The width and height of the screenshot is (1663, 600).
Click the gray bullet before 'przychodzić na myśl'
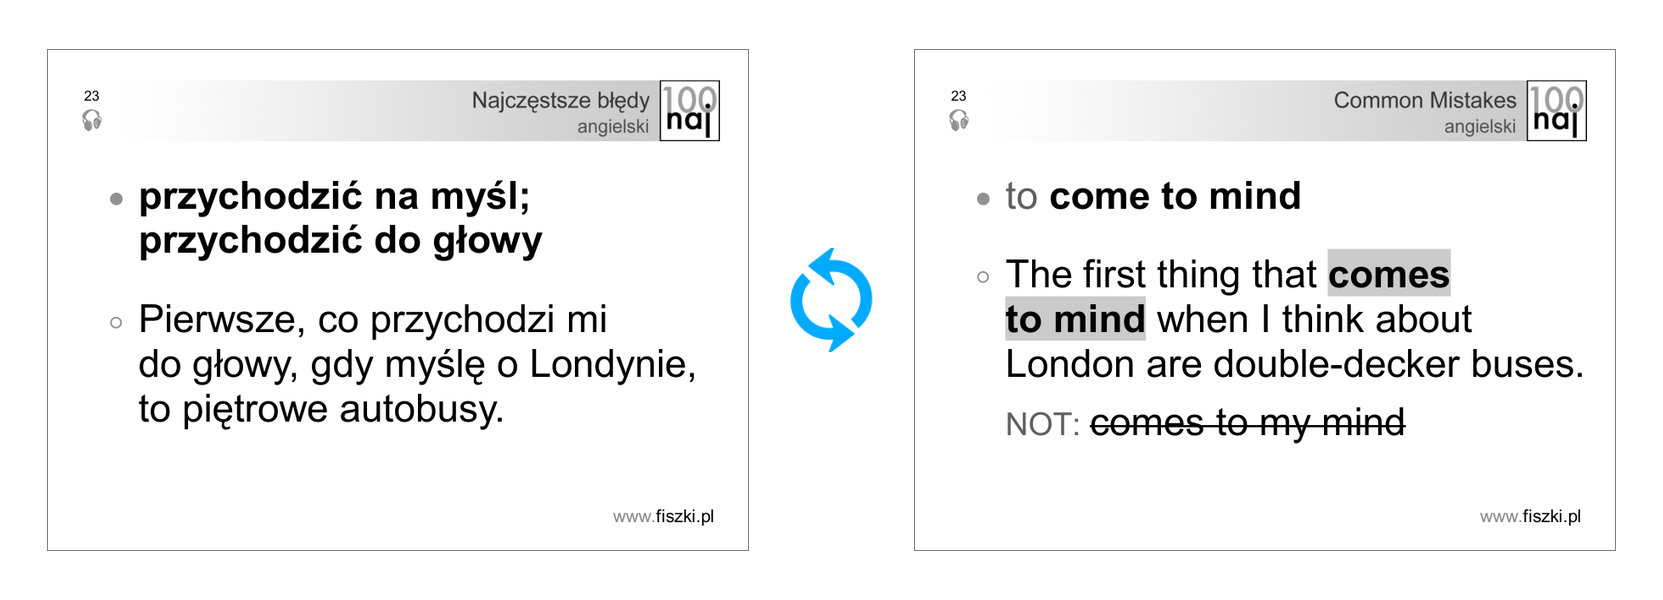(117, 199)
